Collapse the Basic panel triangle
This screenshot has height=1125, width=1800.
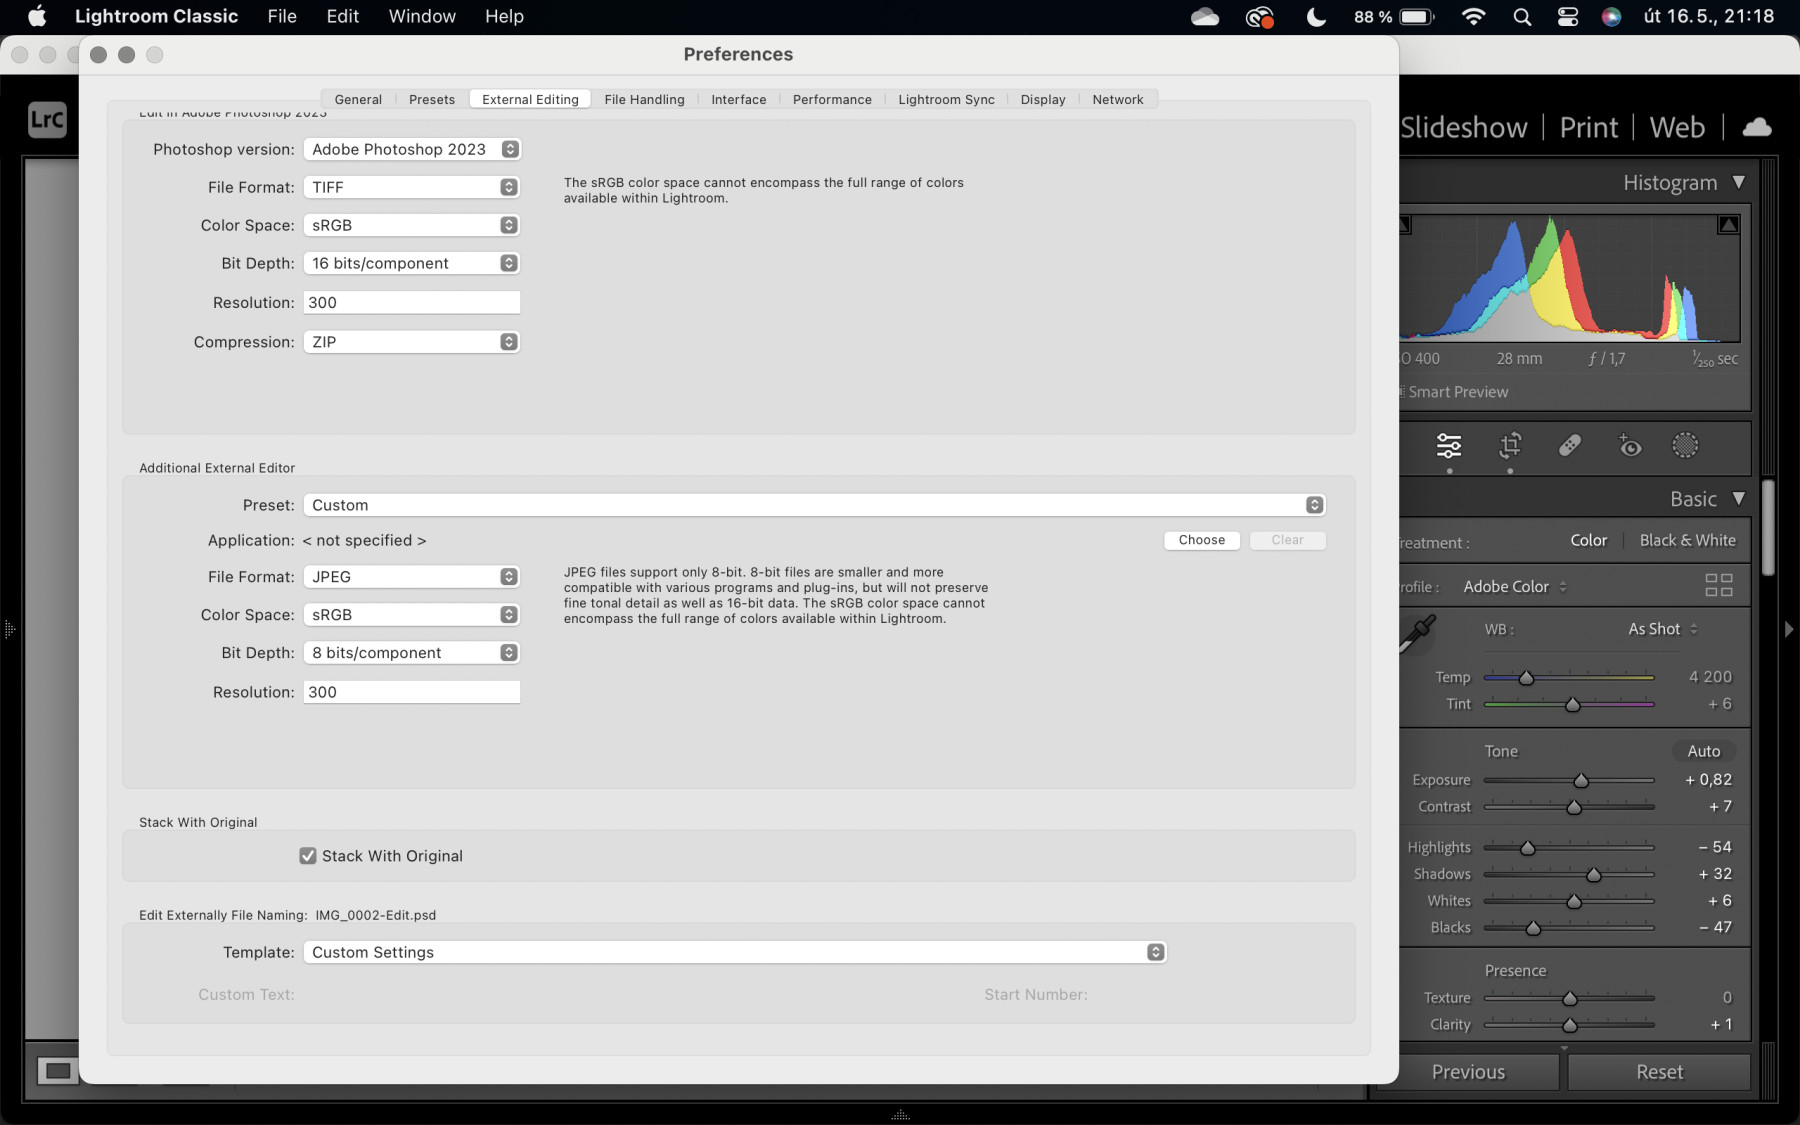[1739, 498]
